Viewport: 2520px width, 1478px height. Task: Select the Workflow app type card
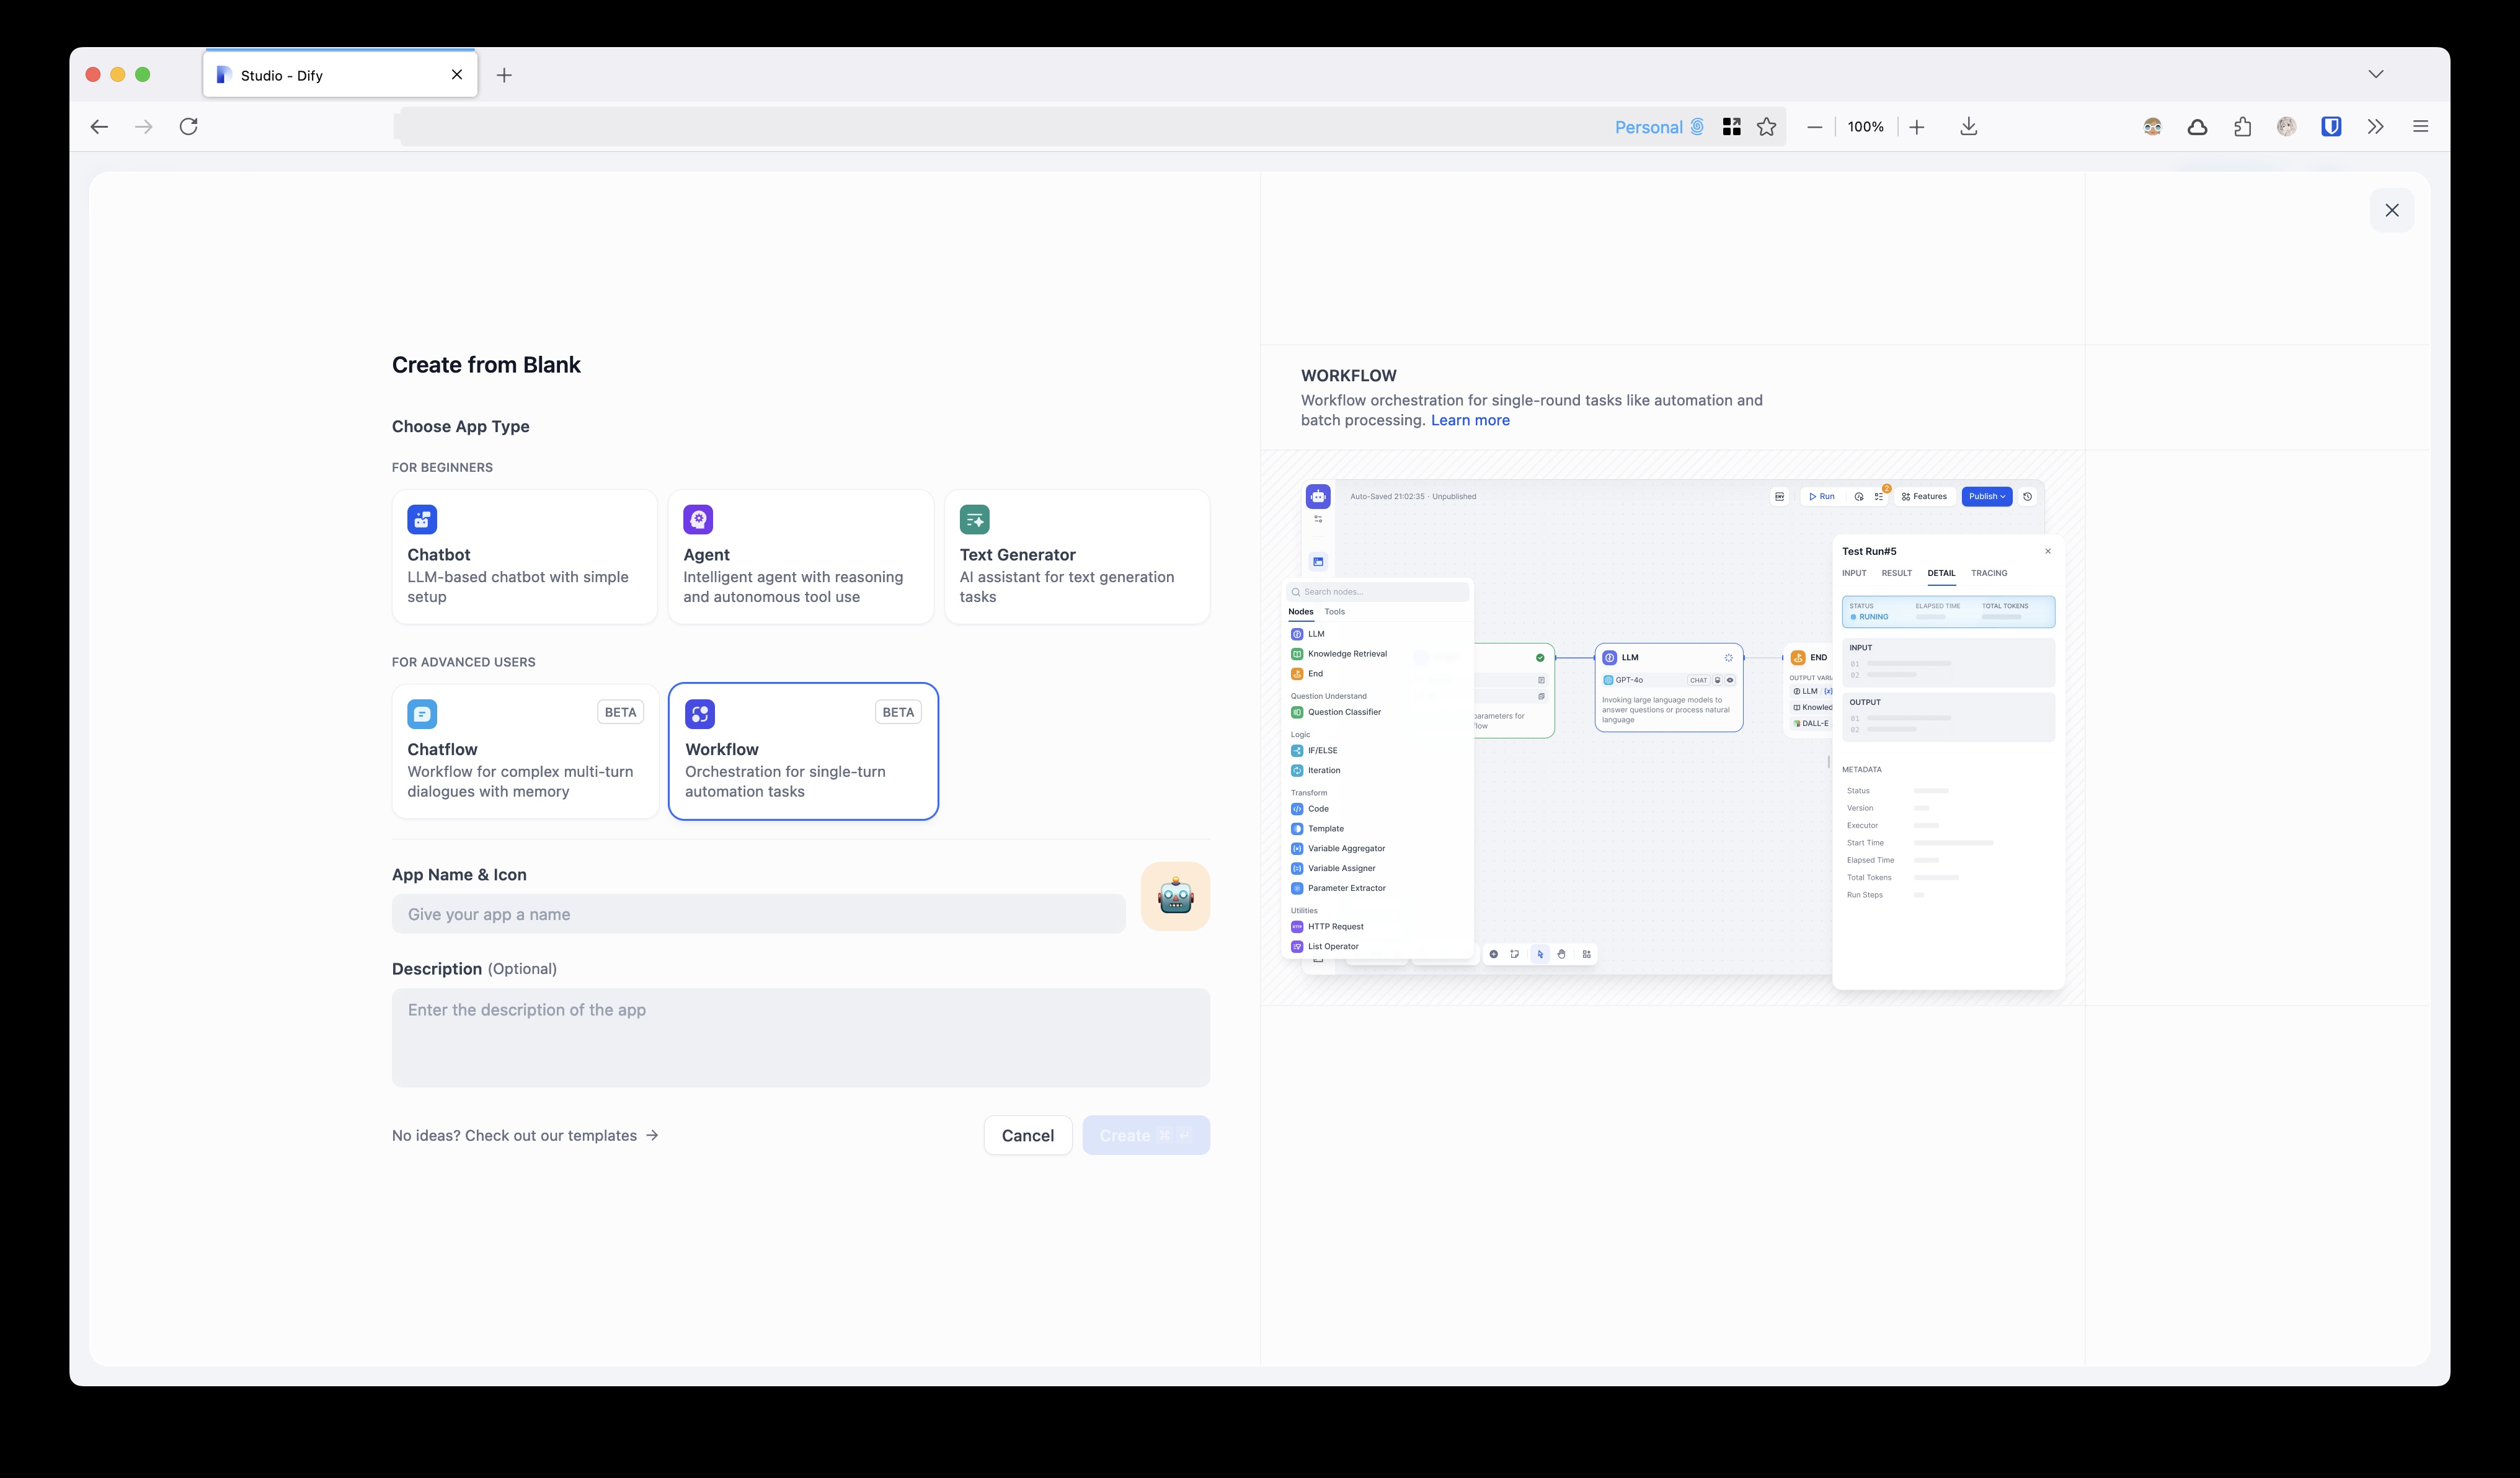(x=803, y=751)
